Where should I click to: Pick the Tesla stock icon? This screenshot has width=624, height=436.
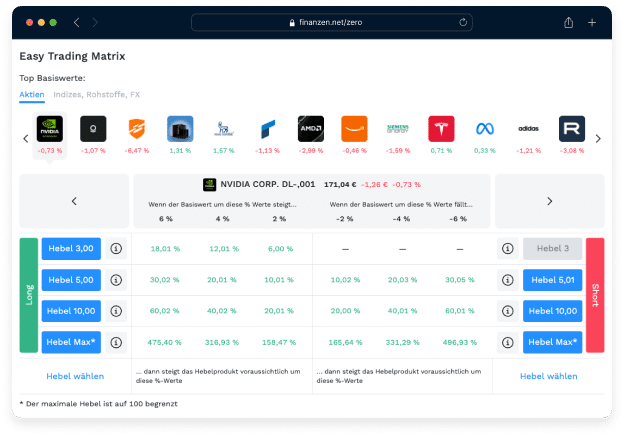click(441, 129)
